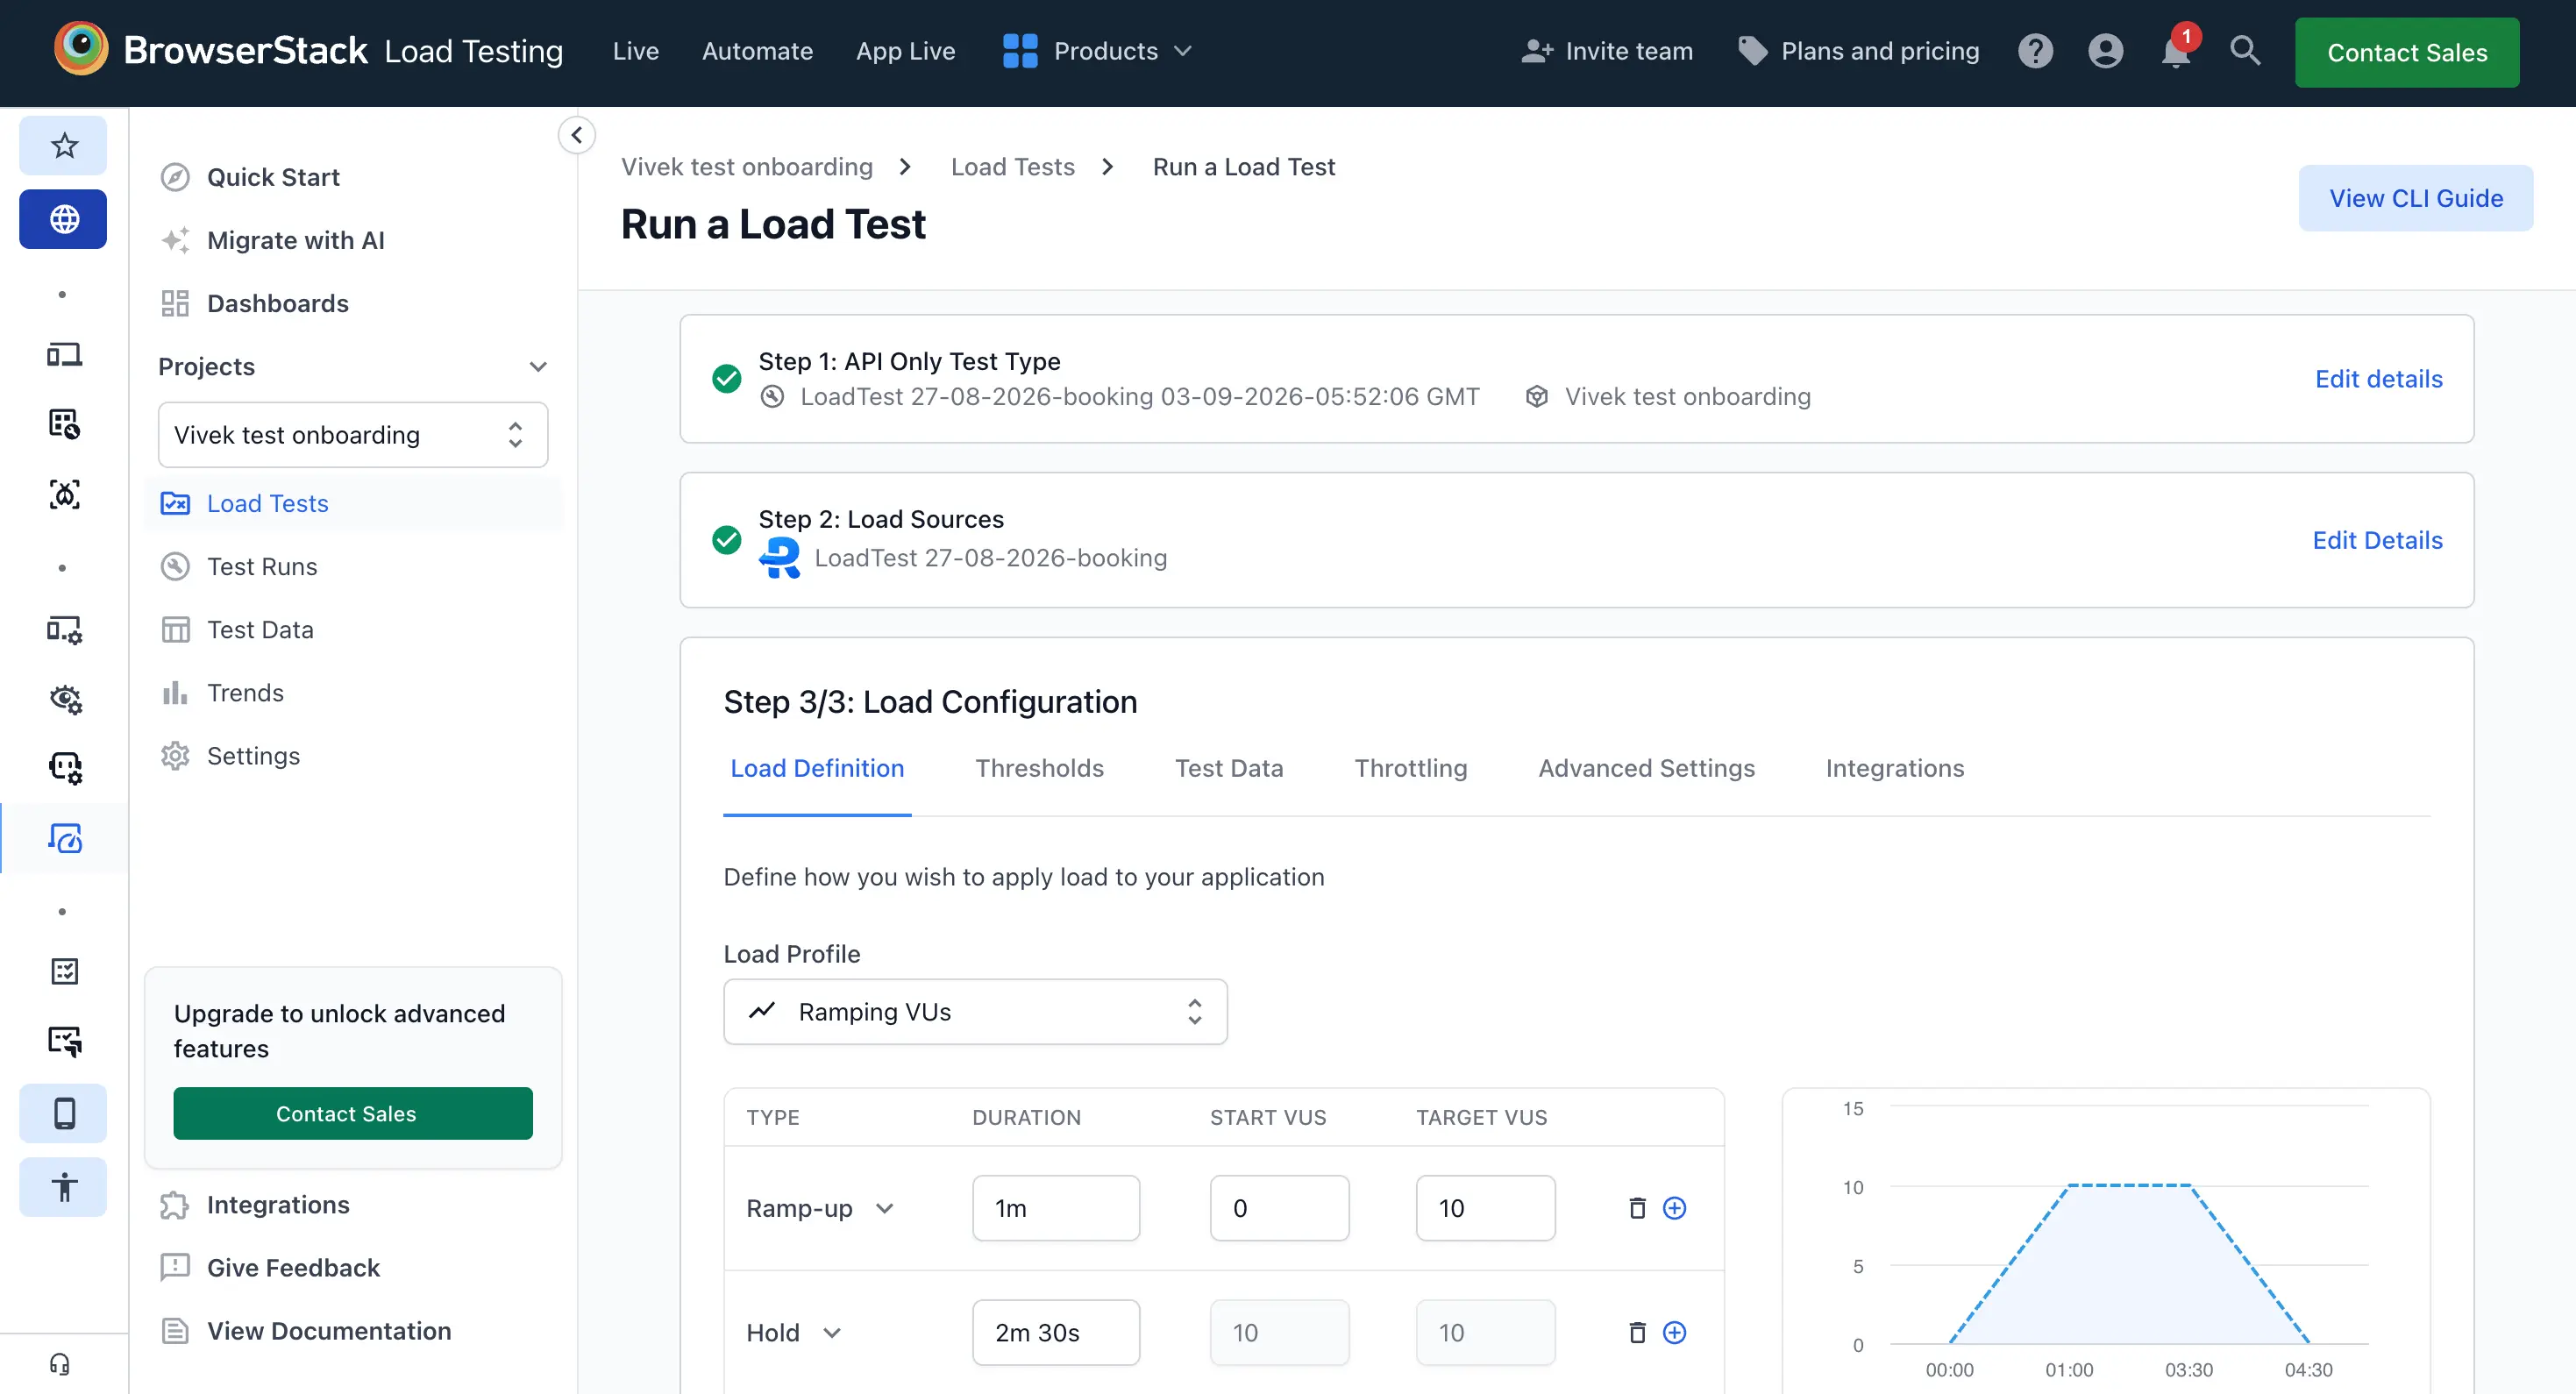
Task: Open the user account avatar icon
Action: [2105, 51]
